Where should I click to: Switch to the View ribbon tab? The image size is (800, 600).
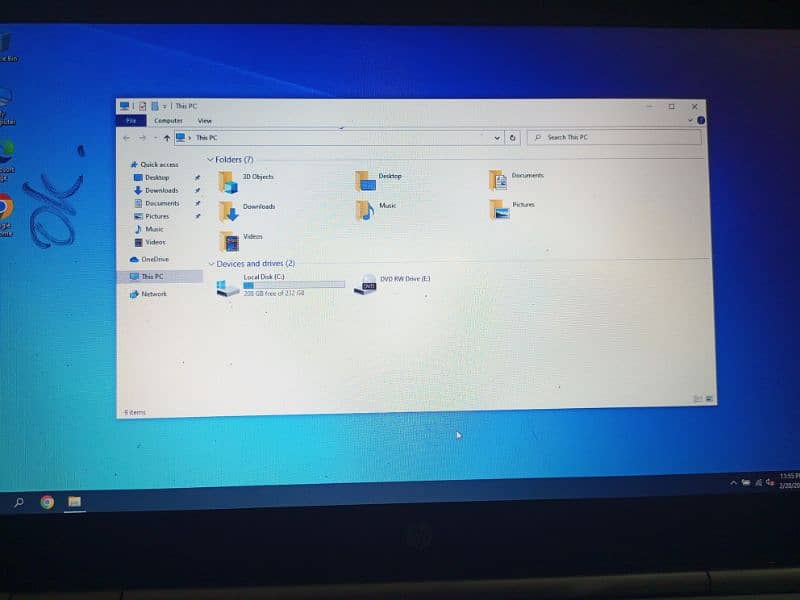pos(204,121)
